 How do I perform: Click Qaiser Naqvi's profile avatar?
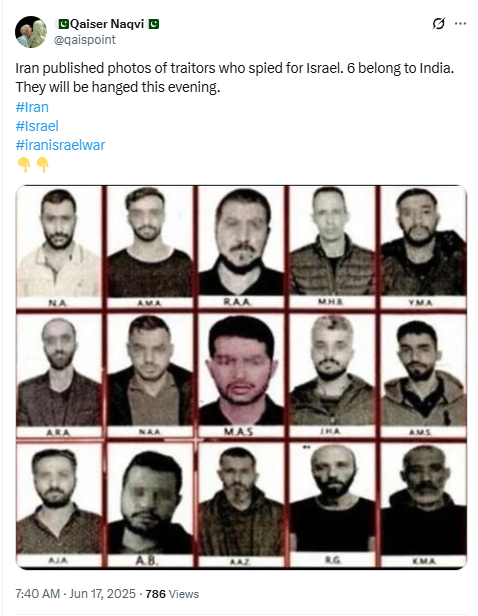point(31,32)
